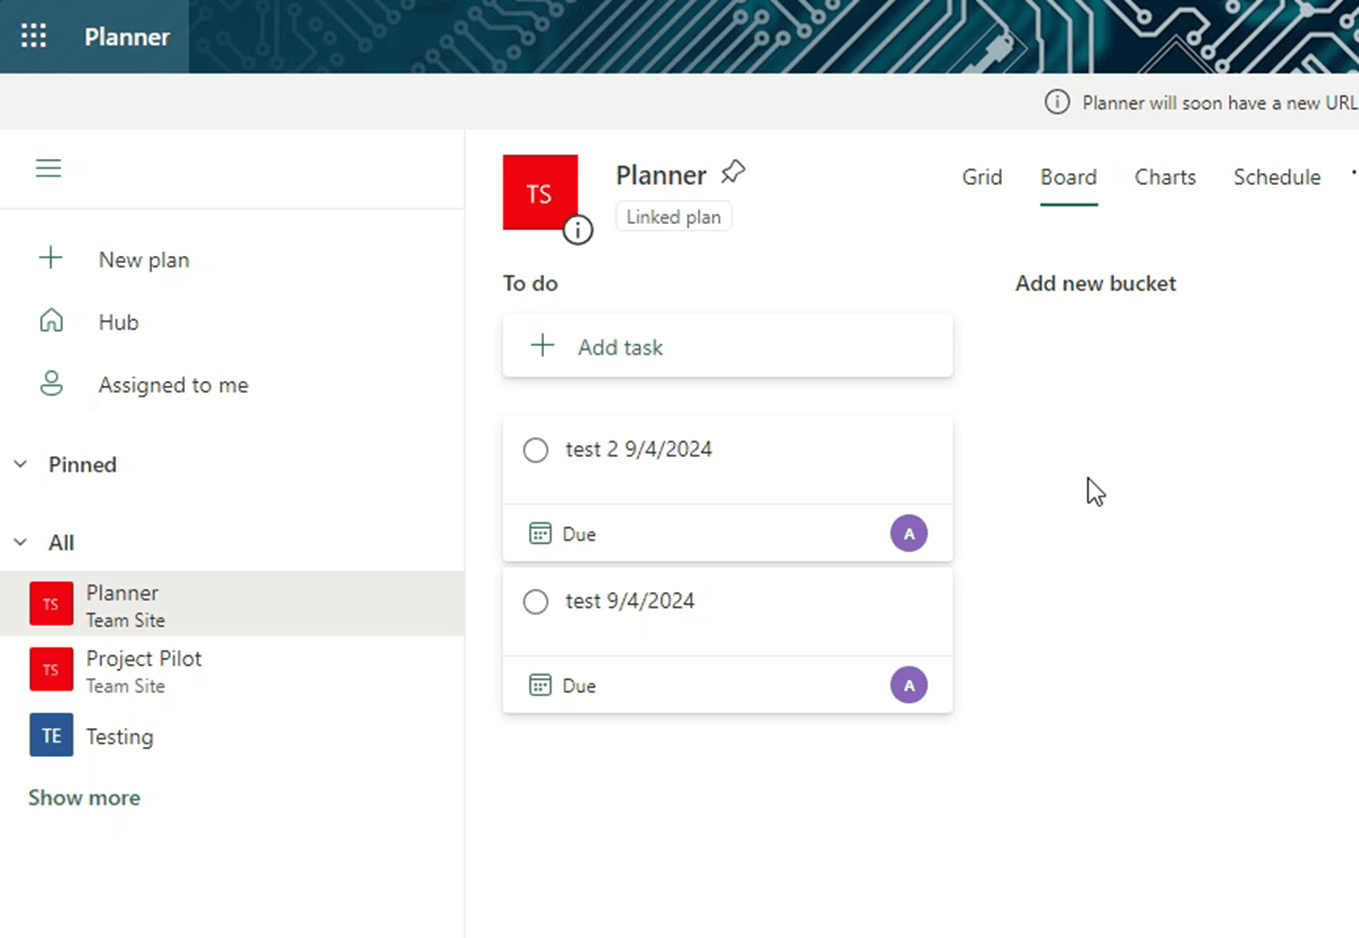Click the To do bucket title
Screen dimensions: 1359x938
click(x=530, y=283)
